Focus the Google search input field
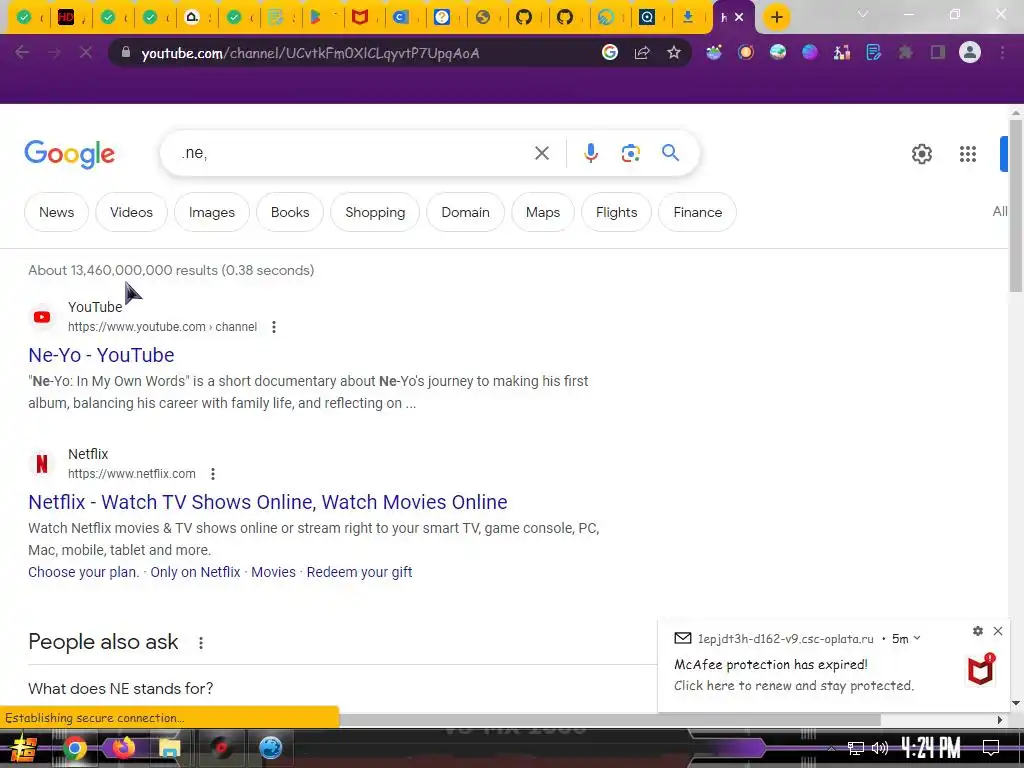The width and height of the screenshot is (1024, 768). click(x=353, y=153)
